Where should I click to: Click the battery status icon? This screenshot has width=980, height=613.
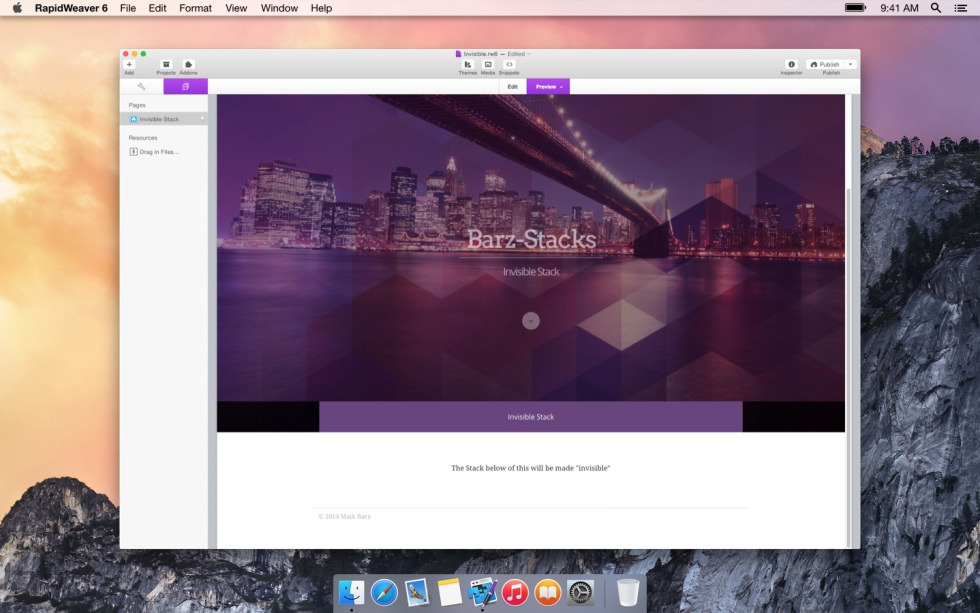[856, 7]
